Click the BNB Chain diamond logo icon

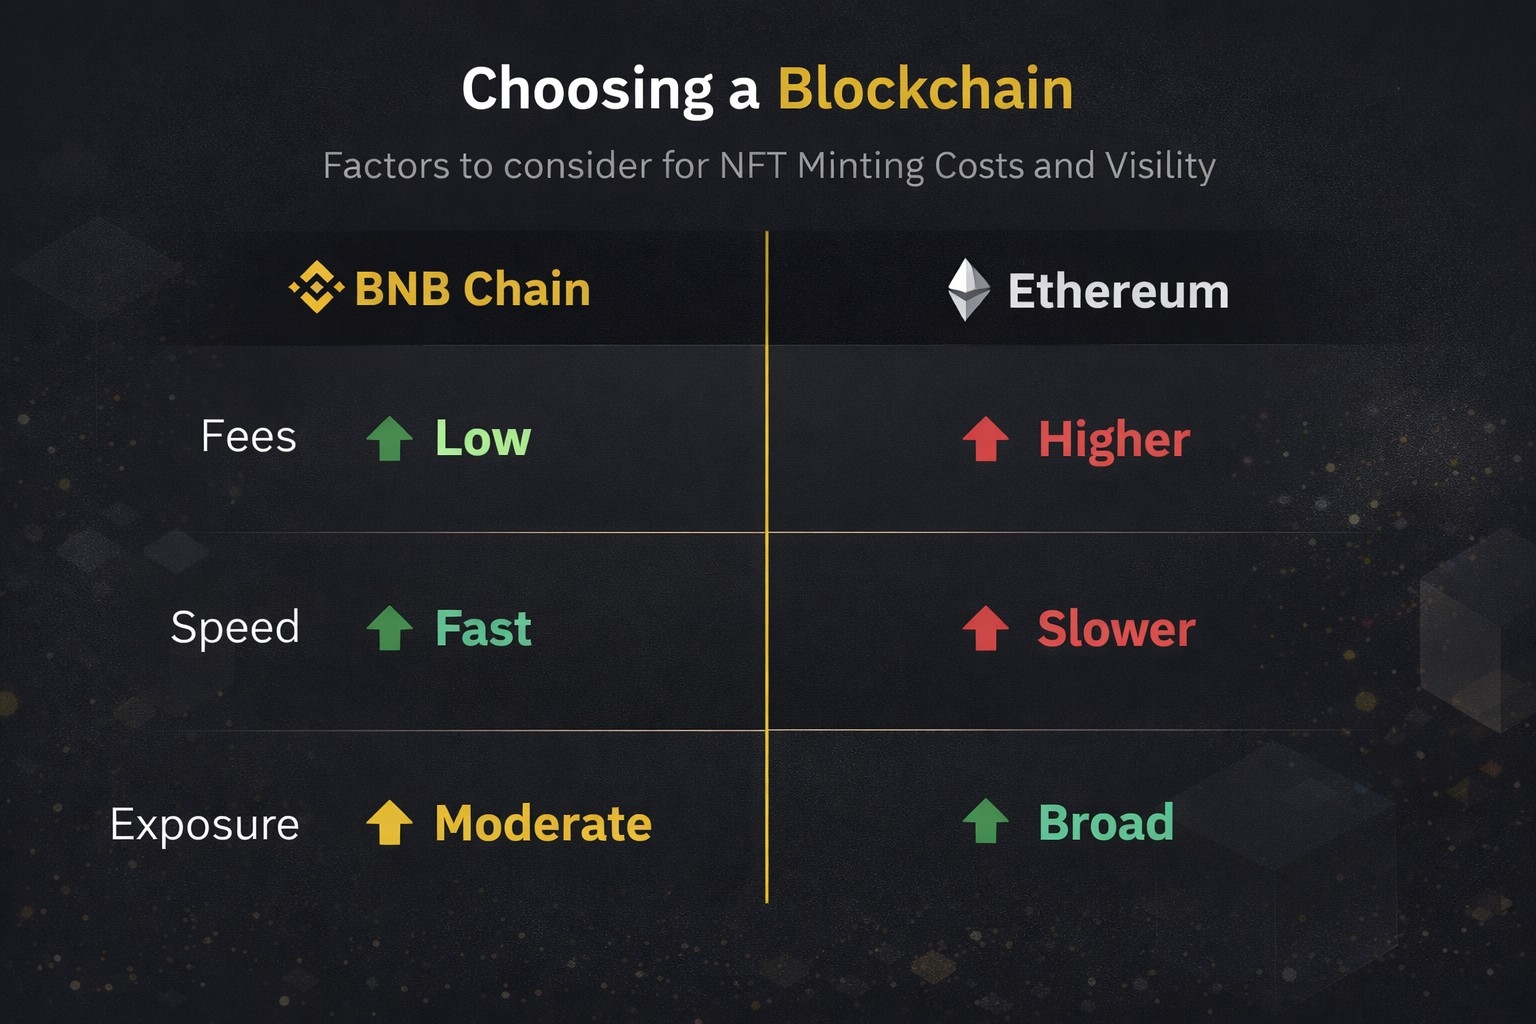(316, 287)
